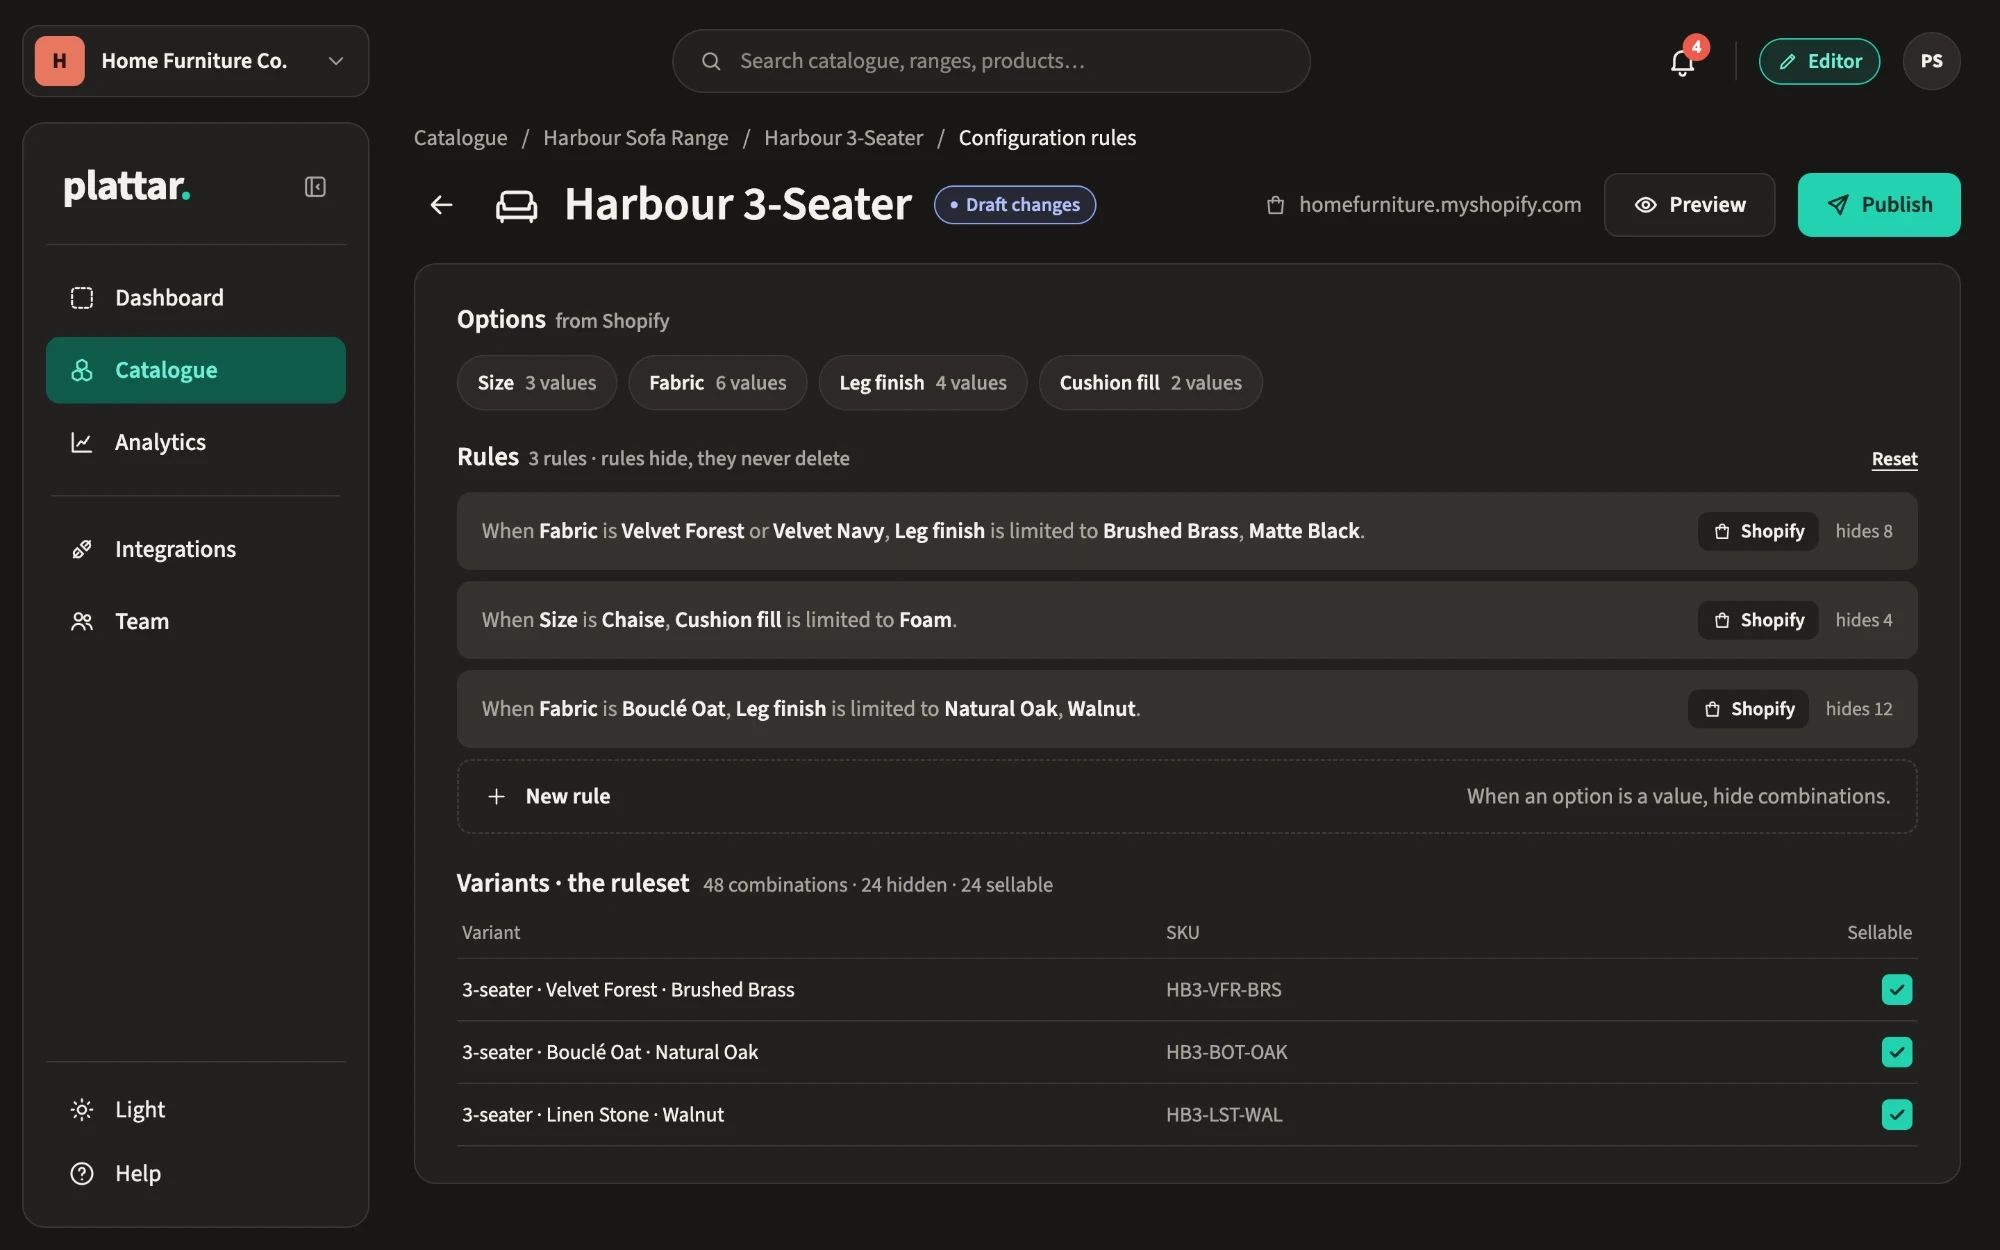Expand the Home Furniture Co. workspace dropdown
The height and width of the screenshot is (1250, 2000).
tap(196, 61)
